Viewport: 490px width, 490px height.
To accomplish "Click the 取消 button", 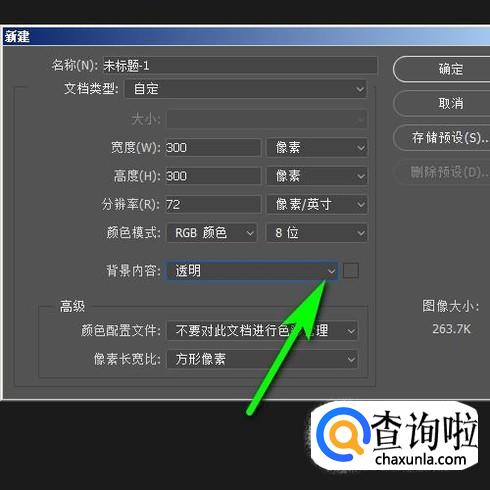I will point(442,103).
